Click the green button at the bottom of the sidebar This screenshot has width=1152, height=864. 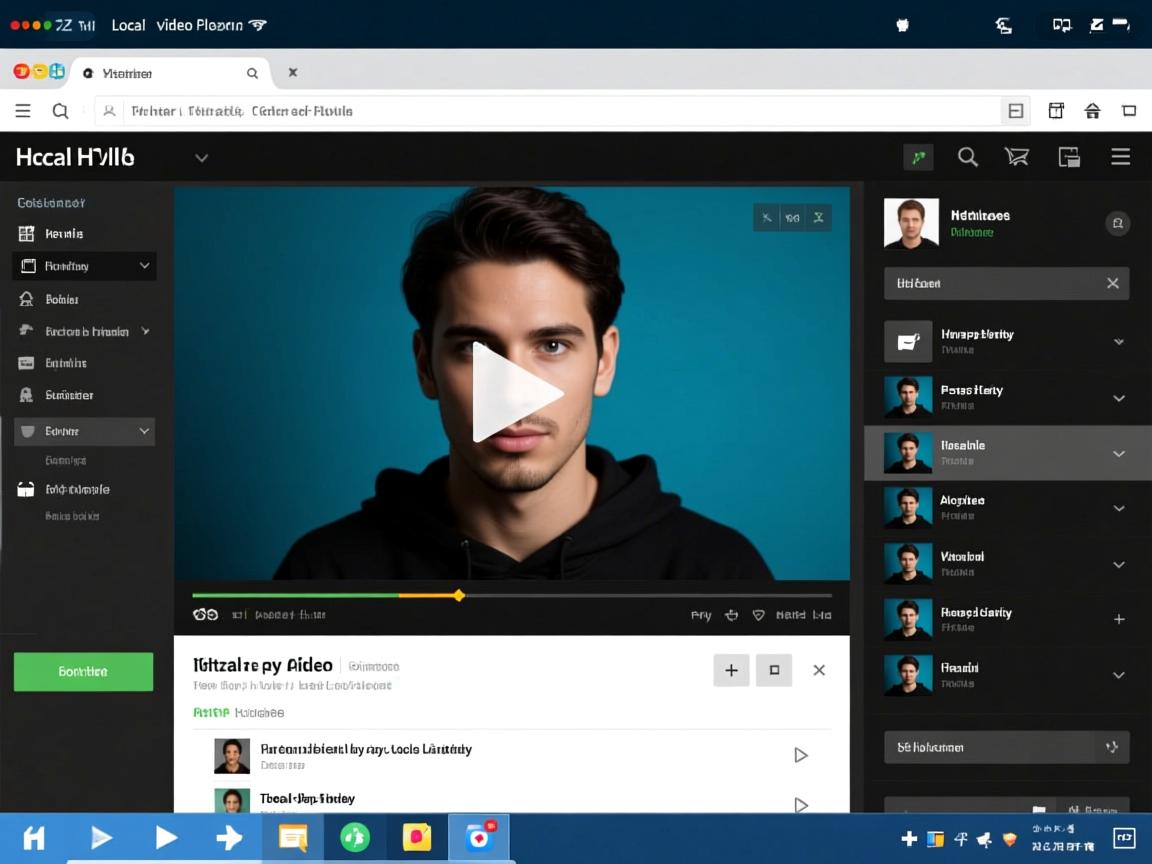pos(83,672)
